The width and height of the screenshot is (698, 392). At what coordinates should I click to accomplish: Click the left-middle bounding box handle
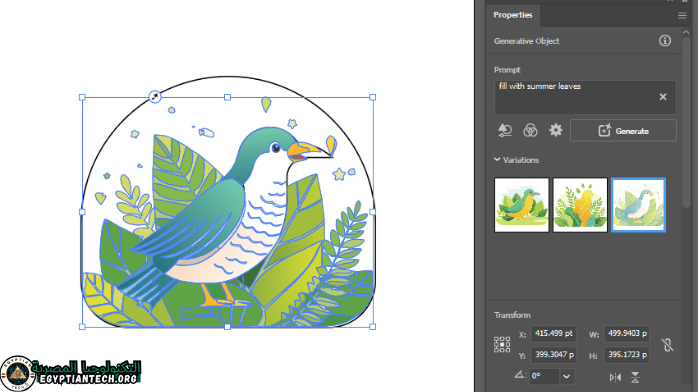coord(82,212)
